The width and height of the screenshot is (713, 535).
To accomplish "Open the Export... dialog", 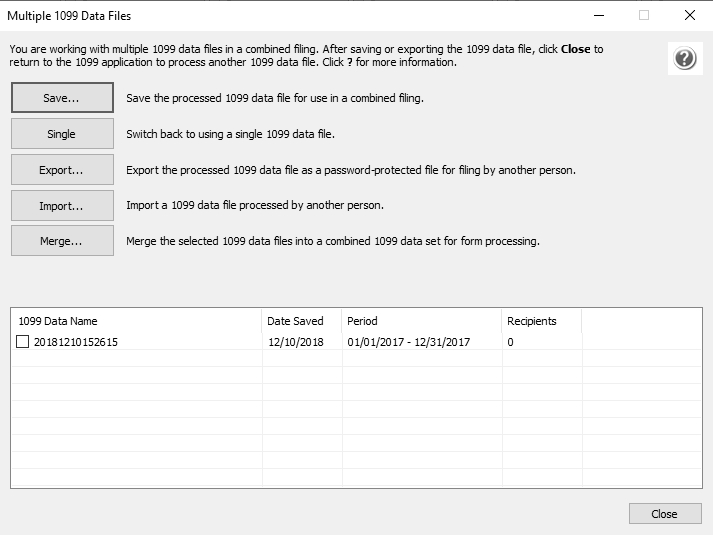I will pos(62,170).
